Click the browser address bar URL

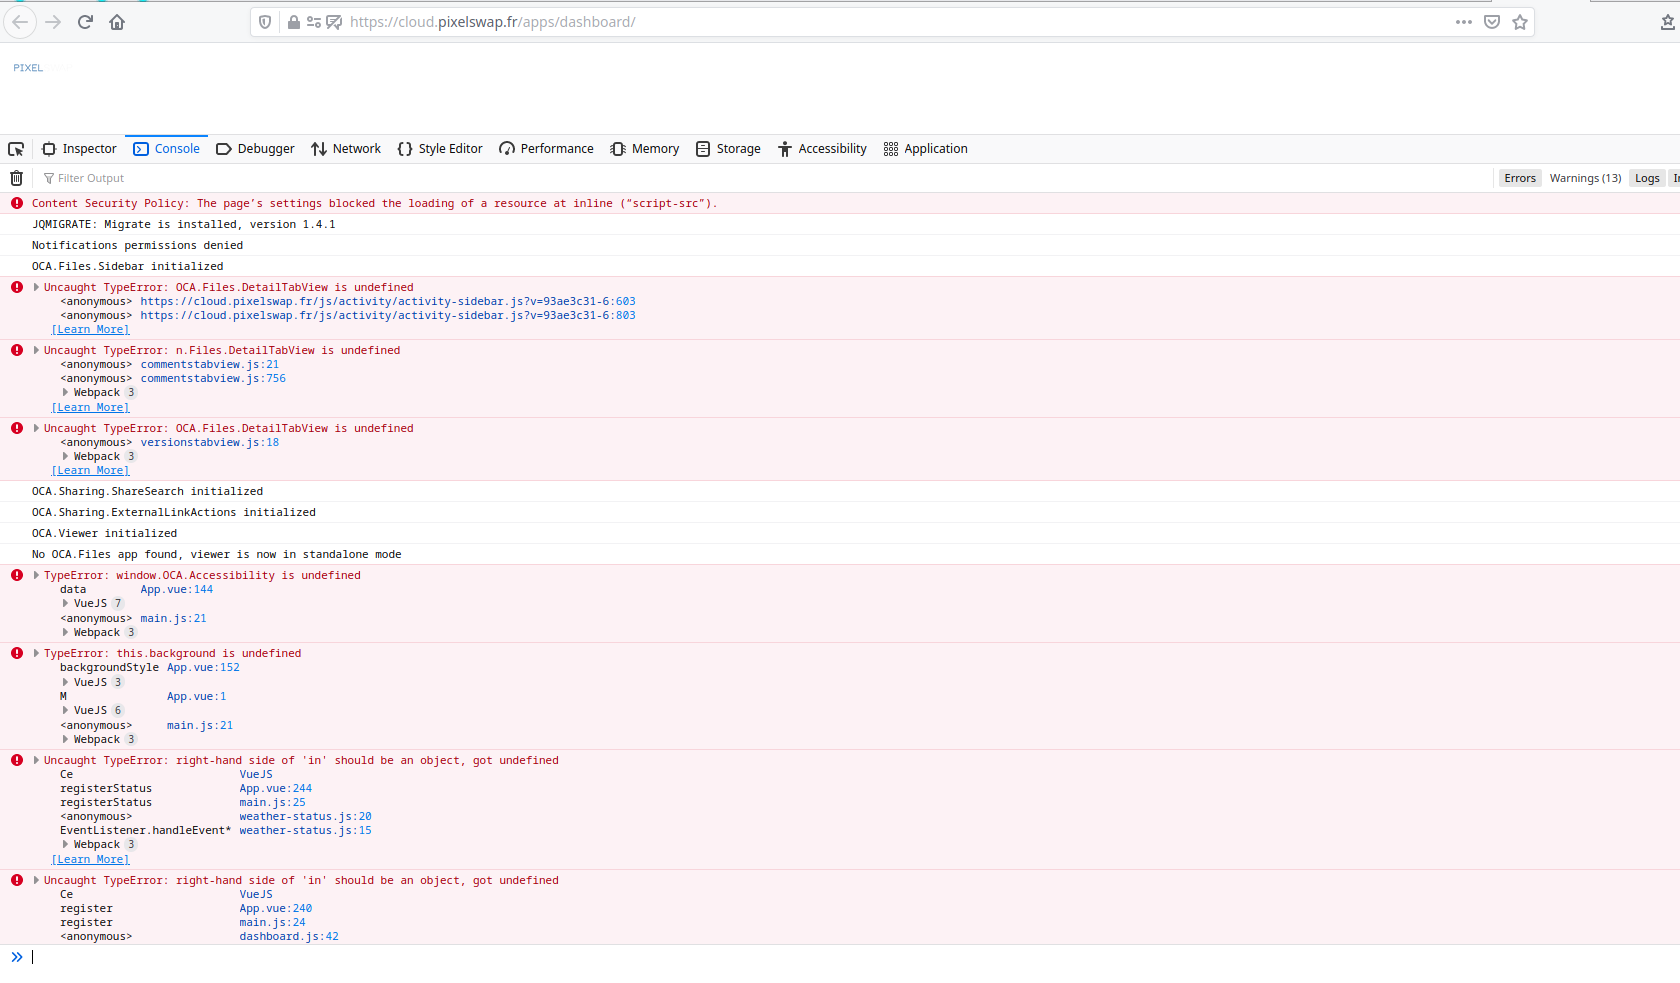point(492,22)
